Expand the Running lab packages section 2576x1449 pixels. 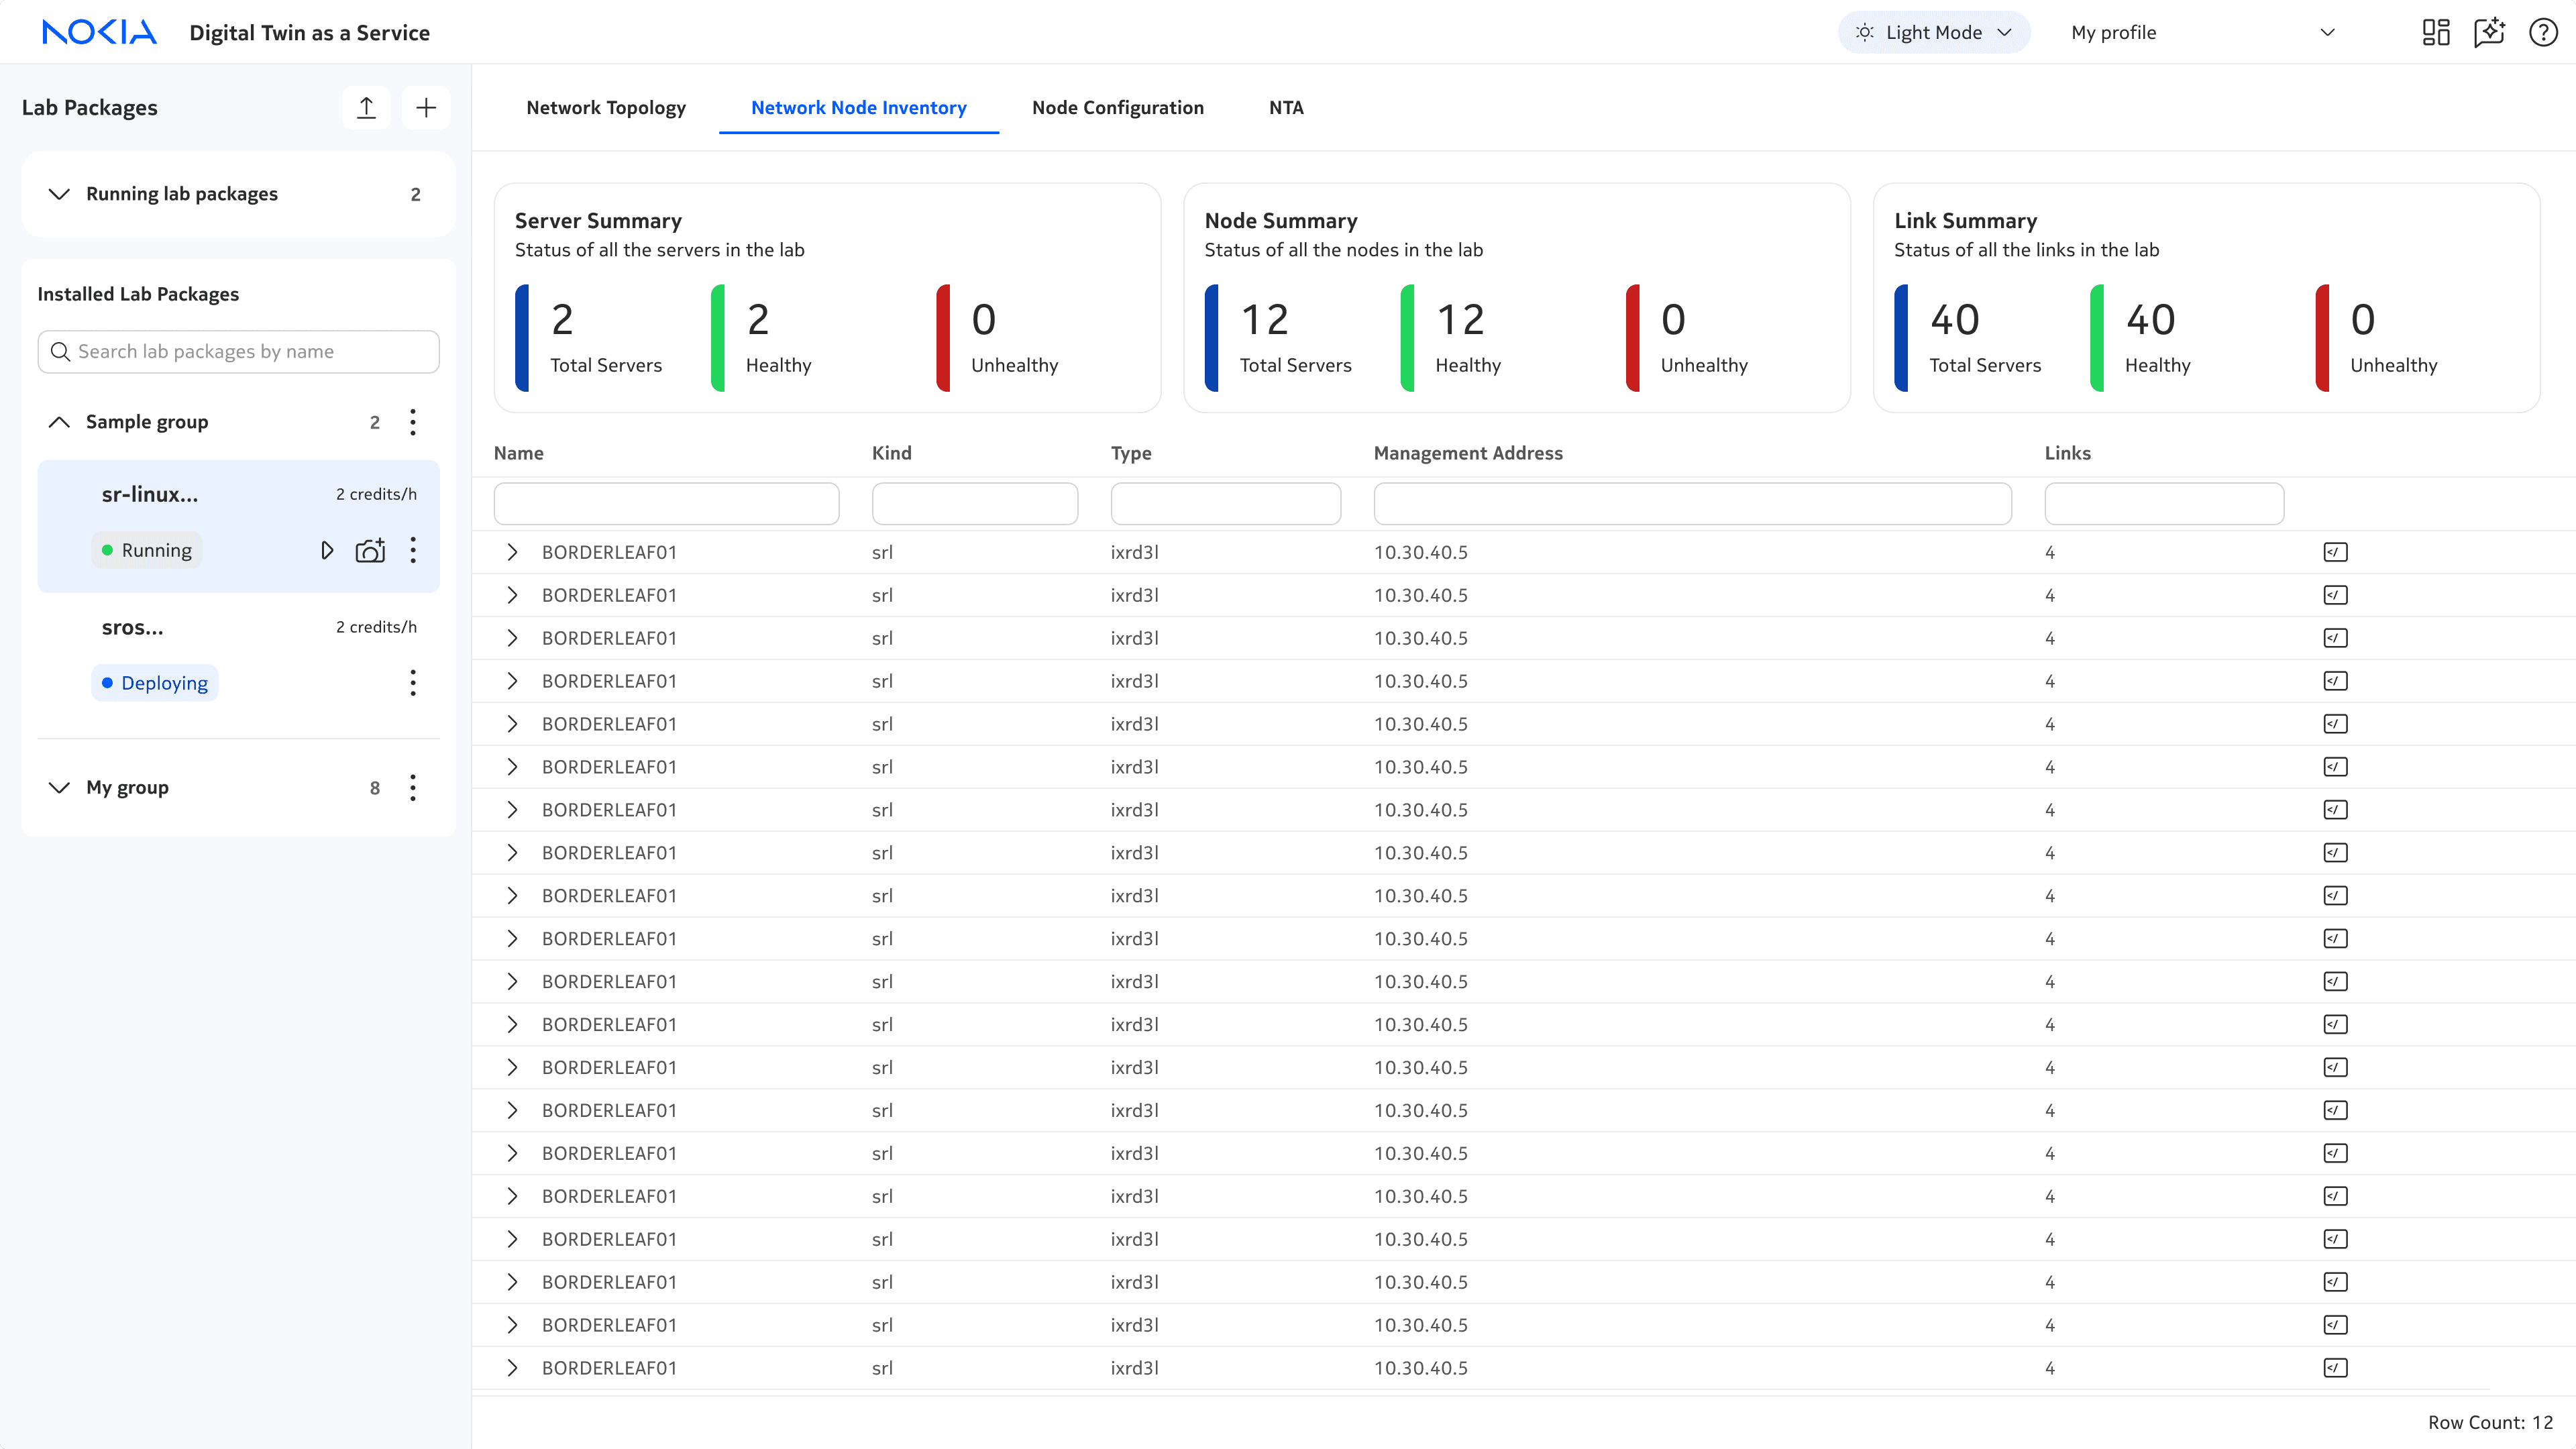click(59, 194)
